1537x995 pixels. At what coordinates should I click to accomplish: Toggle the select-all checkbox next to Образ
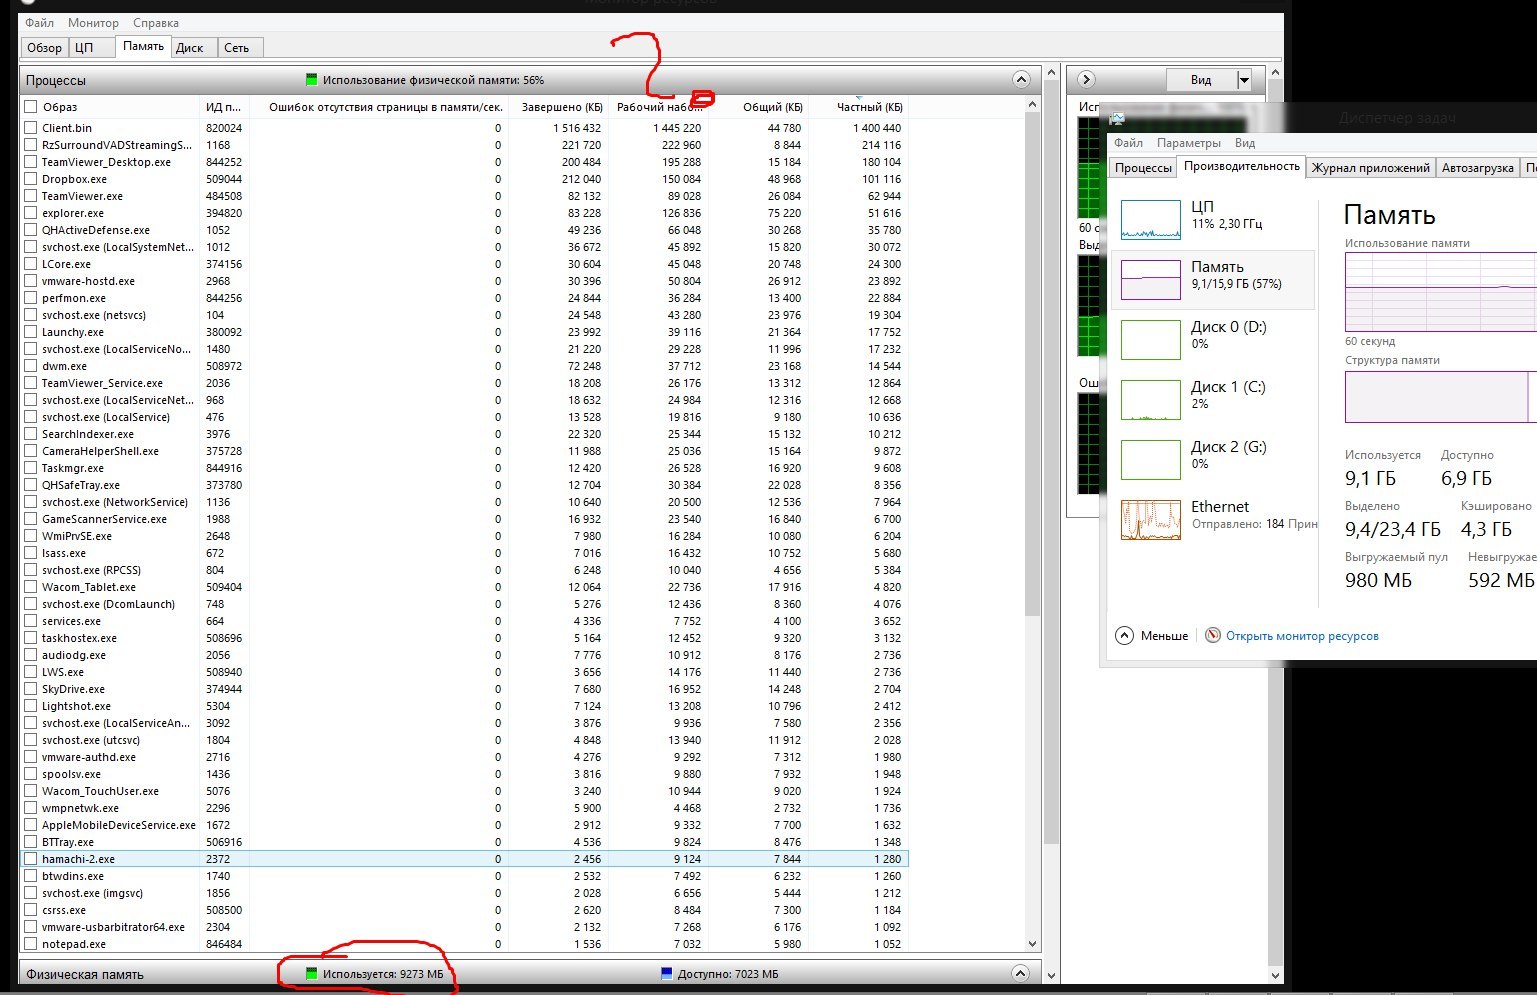[x=31, y=107]
